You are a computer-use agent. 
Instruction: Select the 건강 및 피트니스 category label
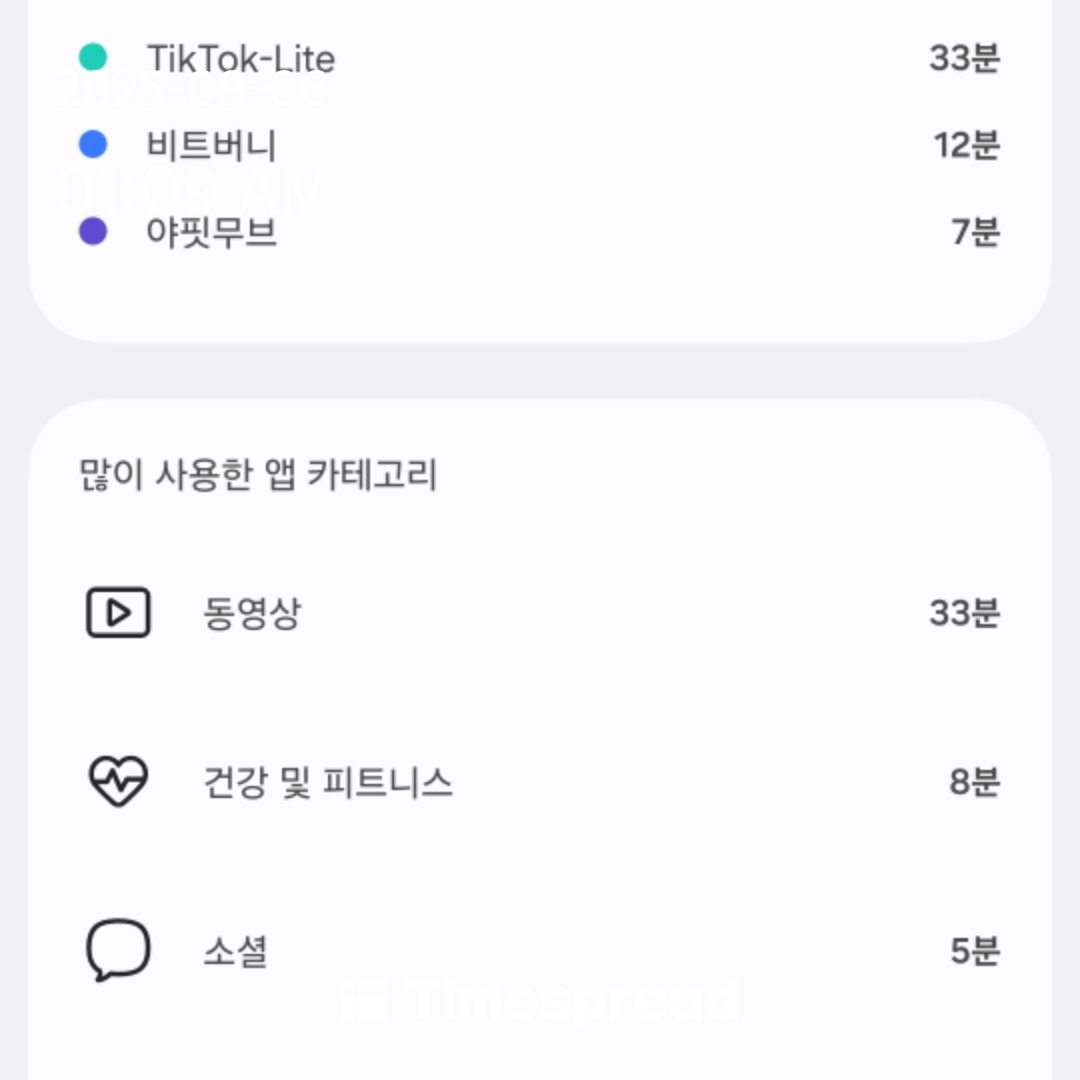[328, 782]
